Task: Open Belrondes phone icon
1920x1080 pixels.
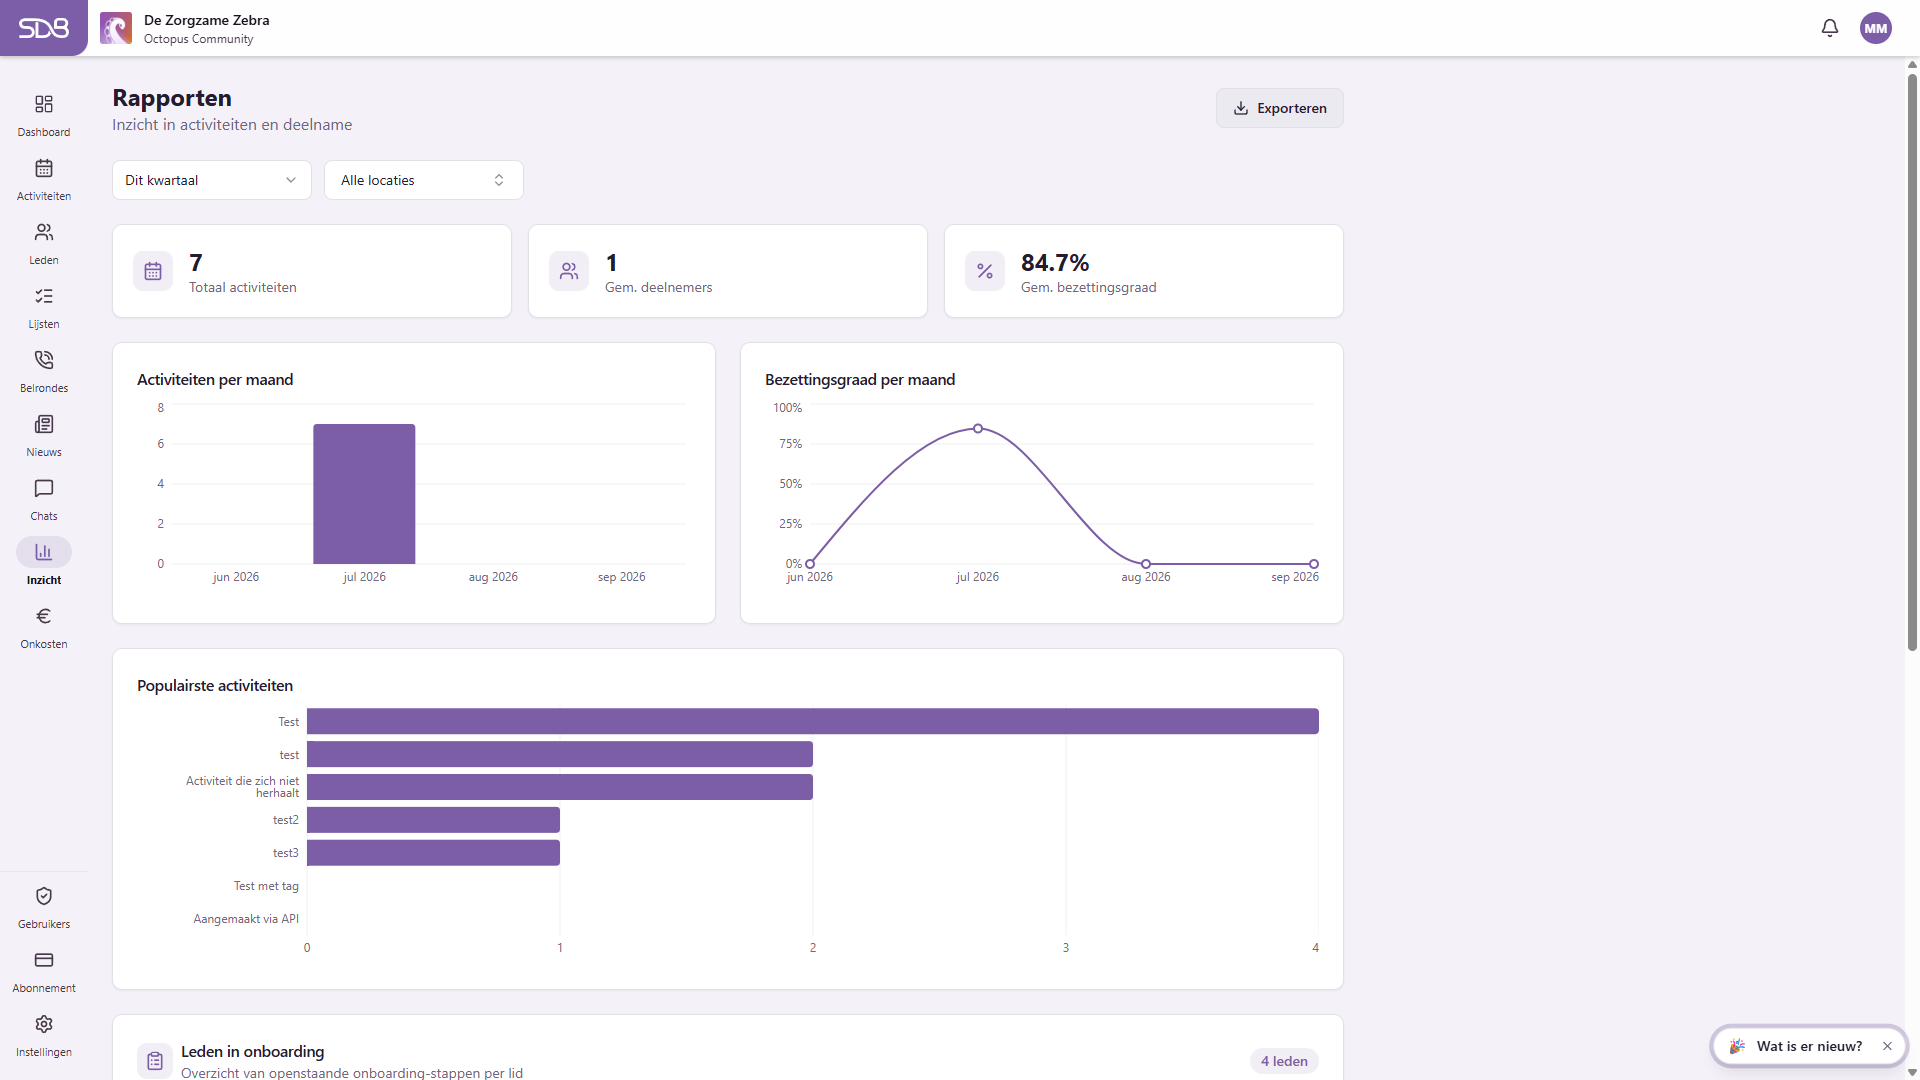Action: pyautogui.click(x=44, y=360)
